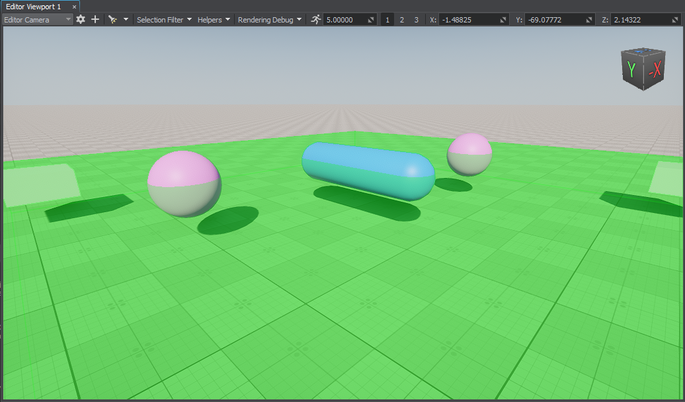
Task: Expand the Selection Filter dropdown
Action: click(x=164, y=19)
